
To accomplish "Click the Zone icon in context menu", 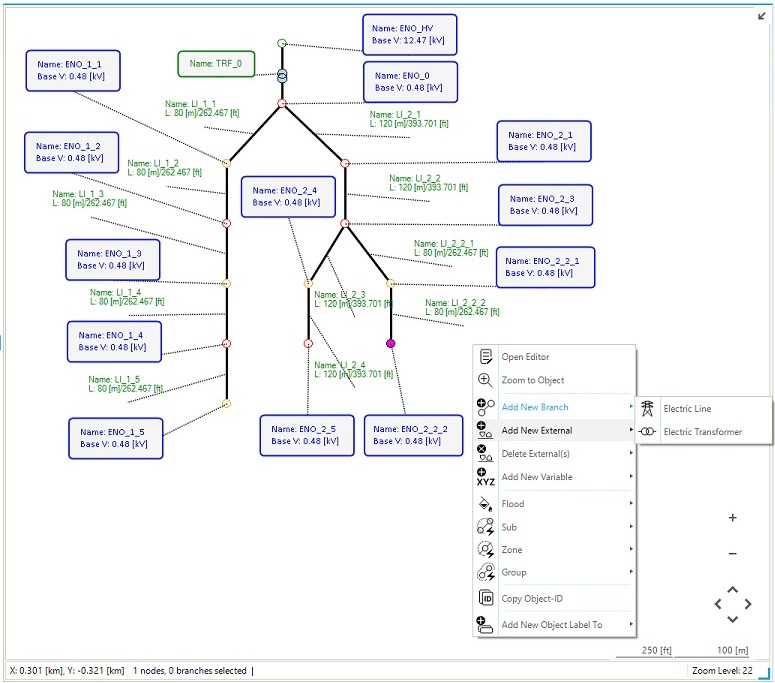I will pyautogui.click(x=485, y=550).
